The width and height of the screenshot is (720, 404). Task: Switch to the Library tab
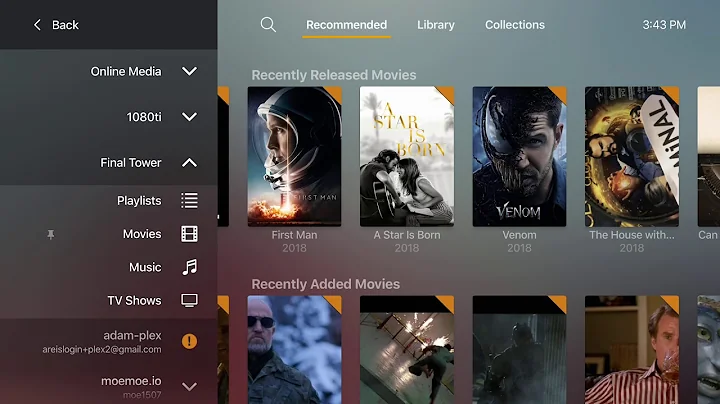(436, 25)
